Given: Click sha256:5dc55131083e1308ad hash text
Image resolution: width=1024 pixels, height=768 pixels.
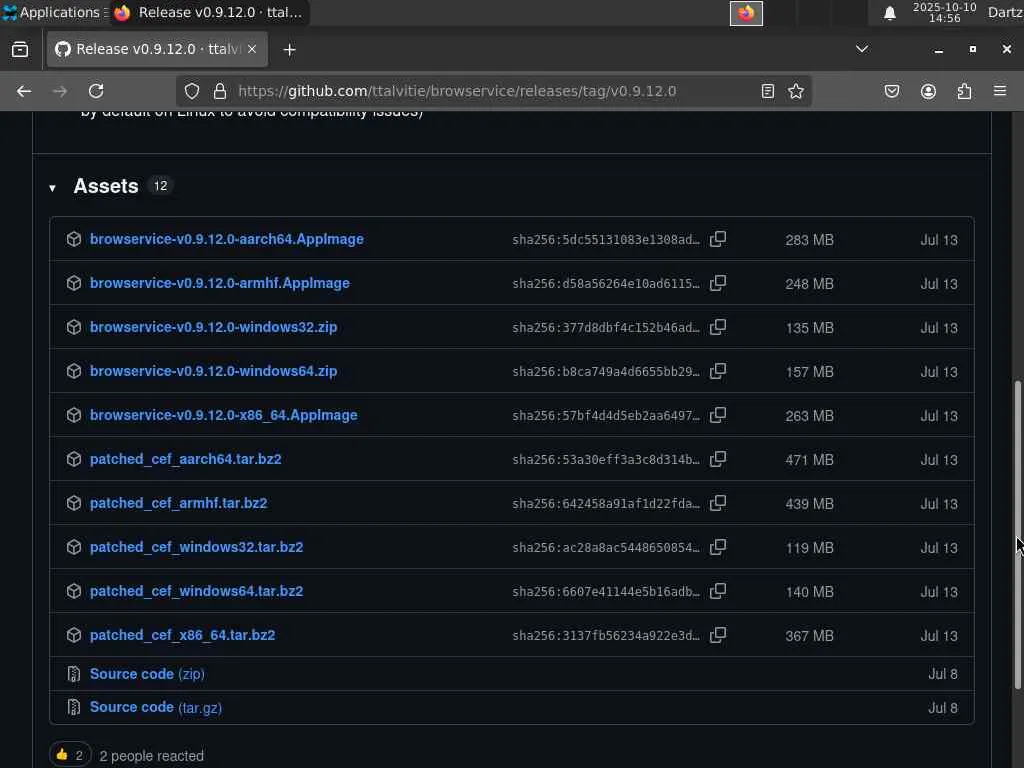Looking at the screenshot, I should click(605, 240).
